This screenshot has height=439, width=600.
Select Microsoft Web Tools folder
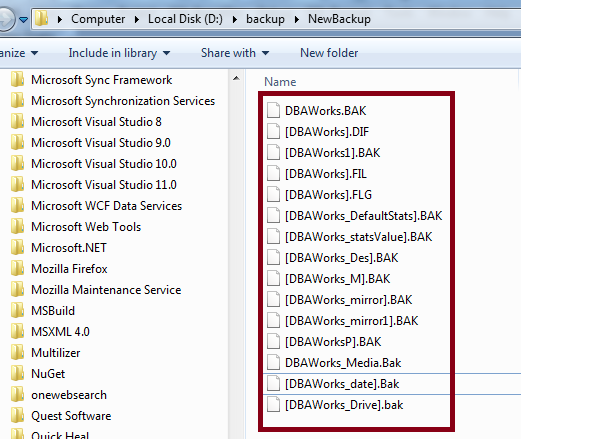click(x=86, y=227)
